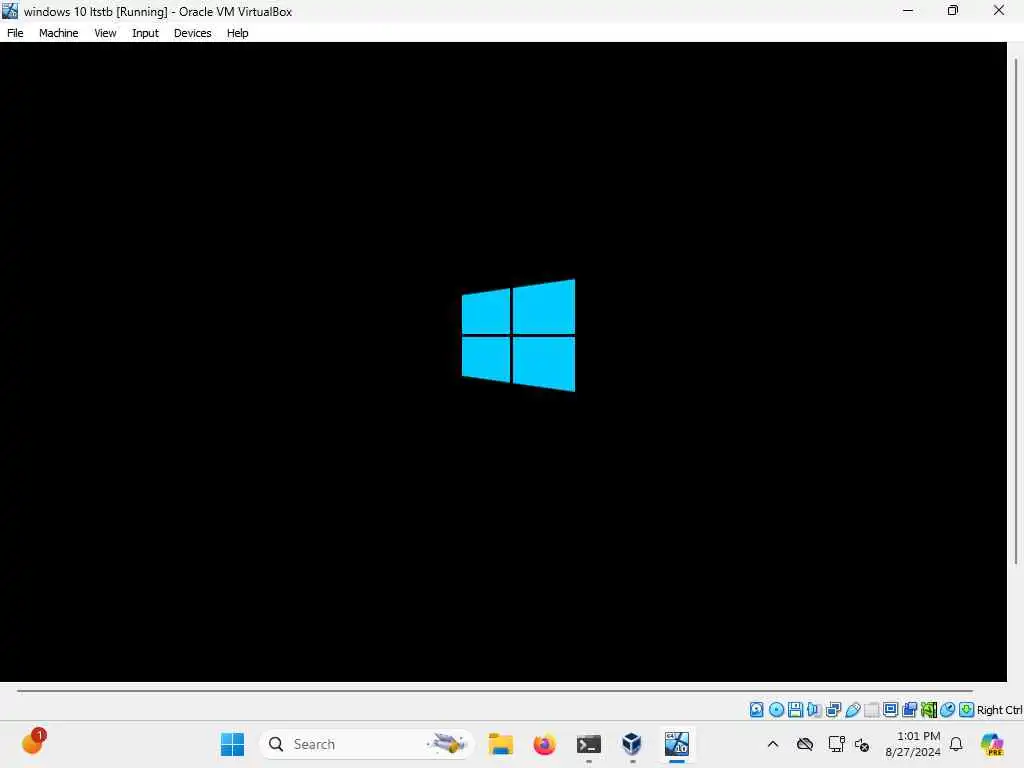
Task: Open the File menu
Action: [15, 33]
